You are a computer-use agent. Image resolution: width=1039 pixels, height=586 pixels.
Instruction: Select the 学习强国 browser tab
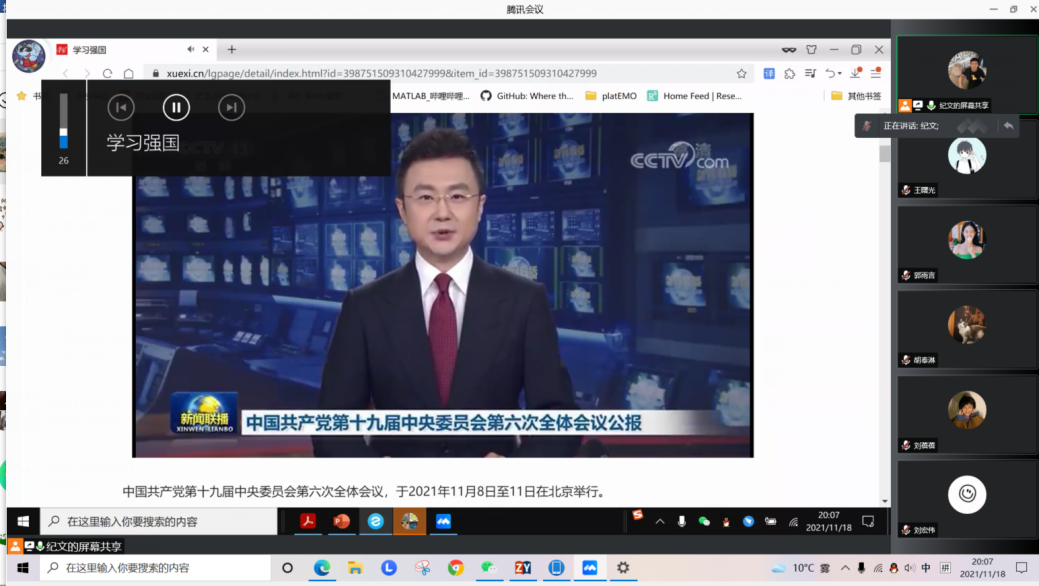tap(120, 49)
